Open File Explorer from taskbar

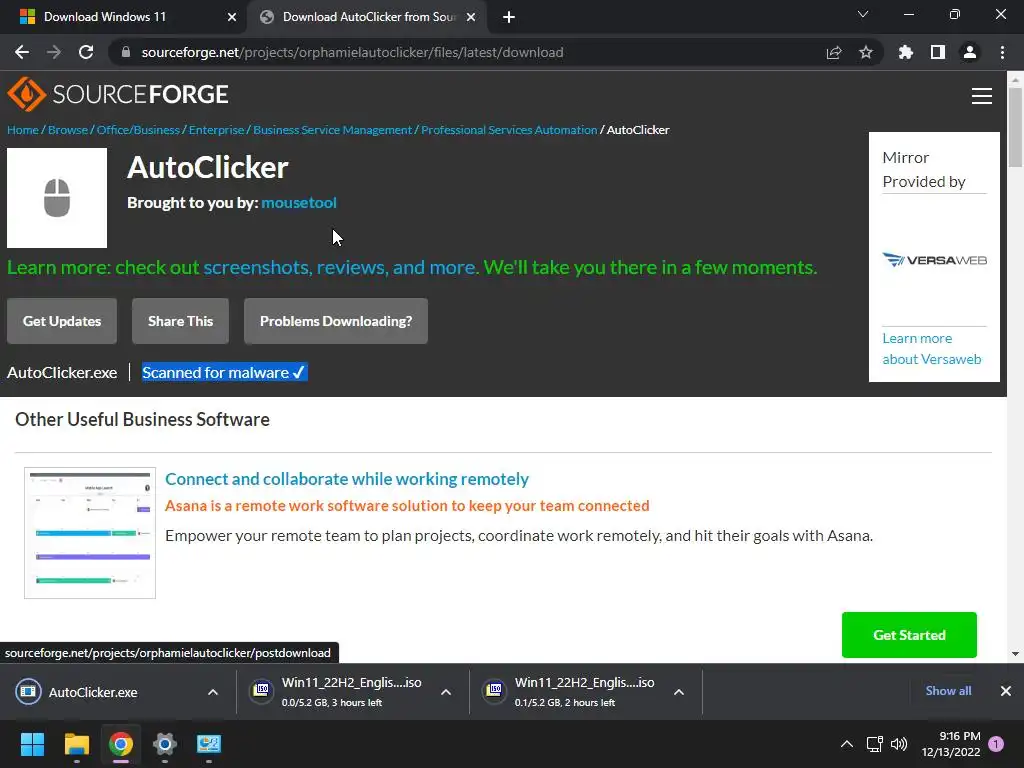[76, 744]
